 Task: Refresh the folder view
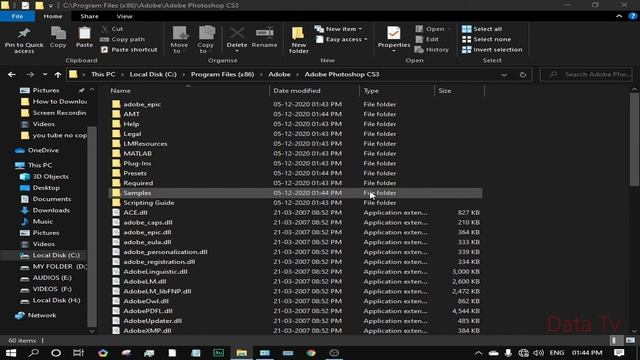[523, 75]
